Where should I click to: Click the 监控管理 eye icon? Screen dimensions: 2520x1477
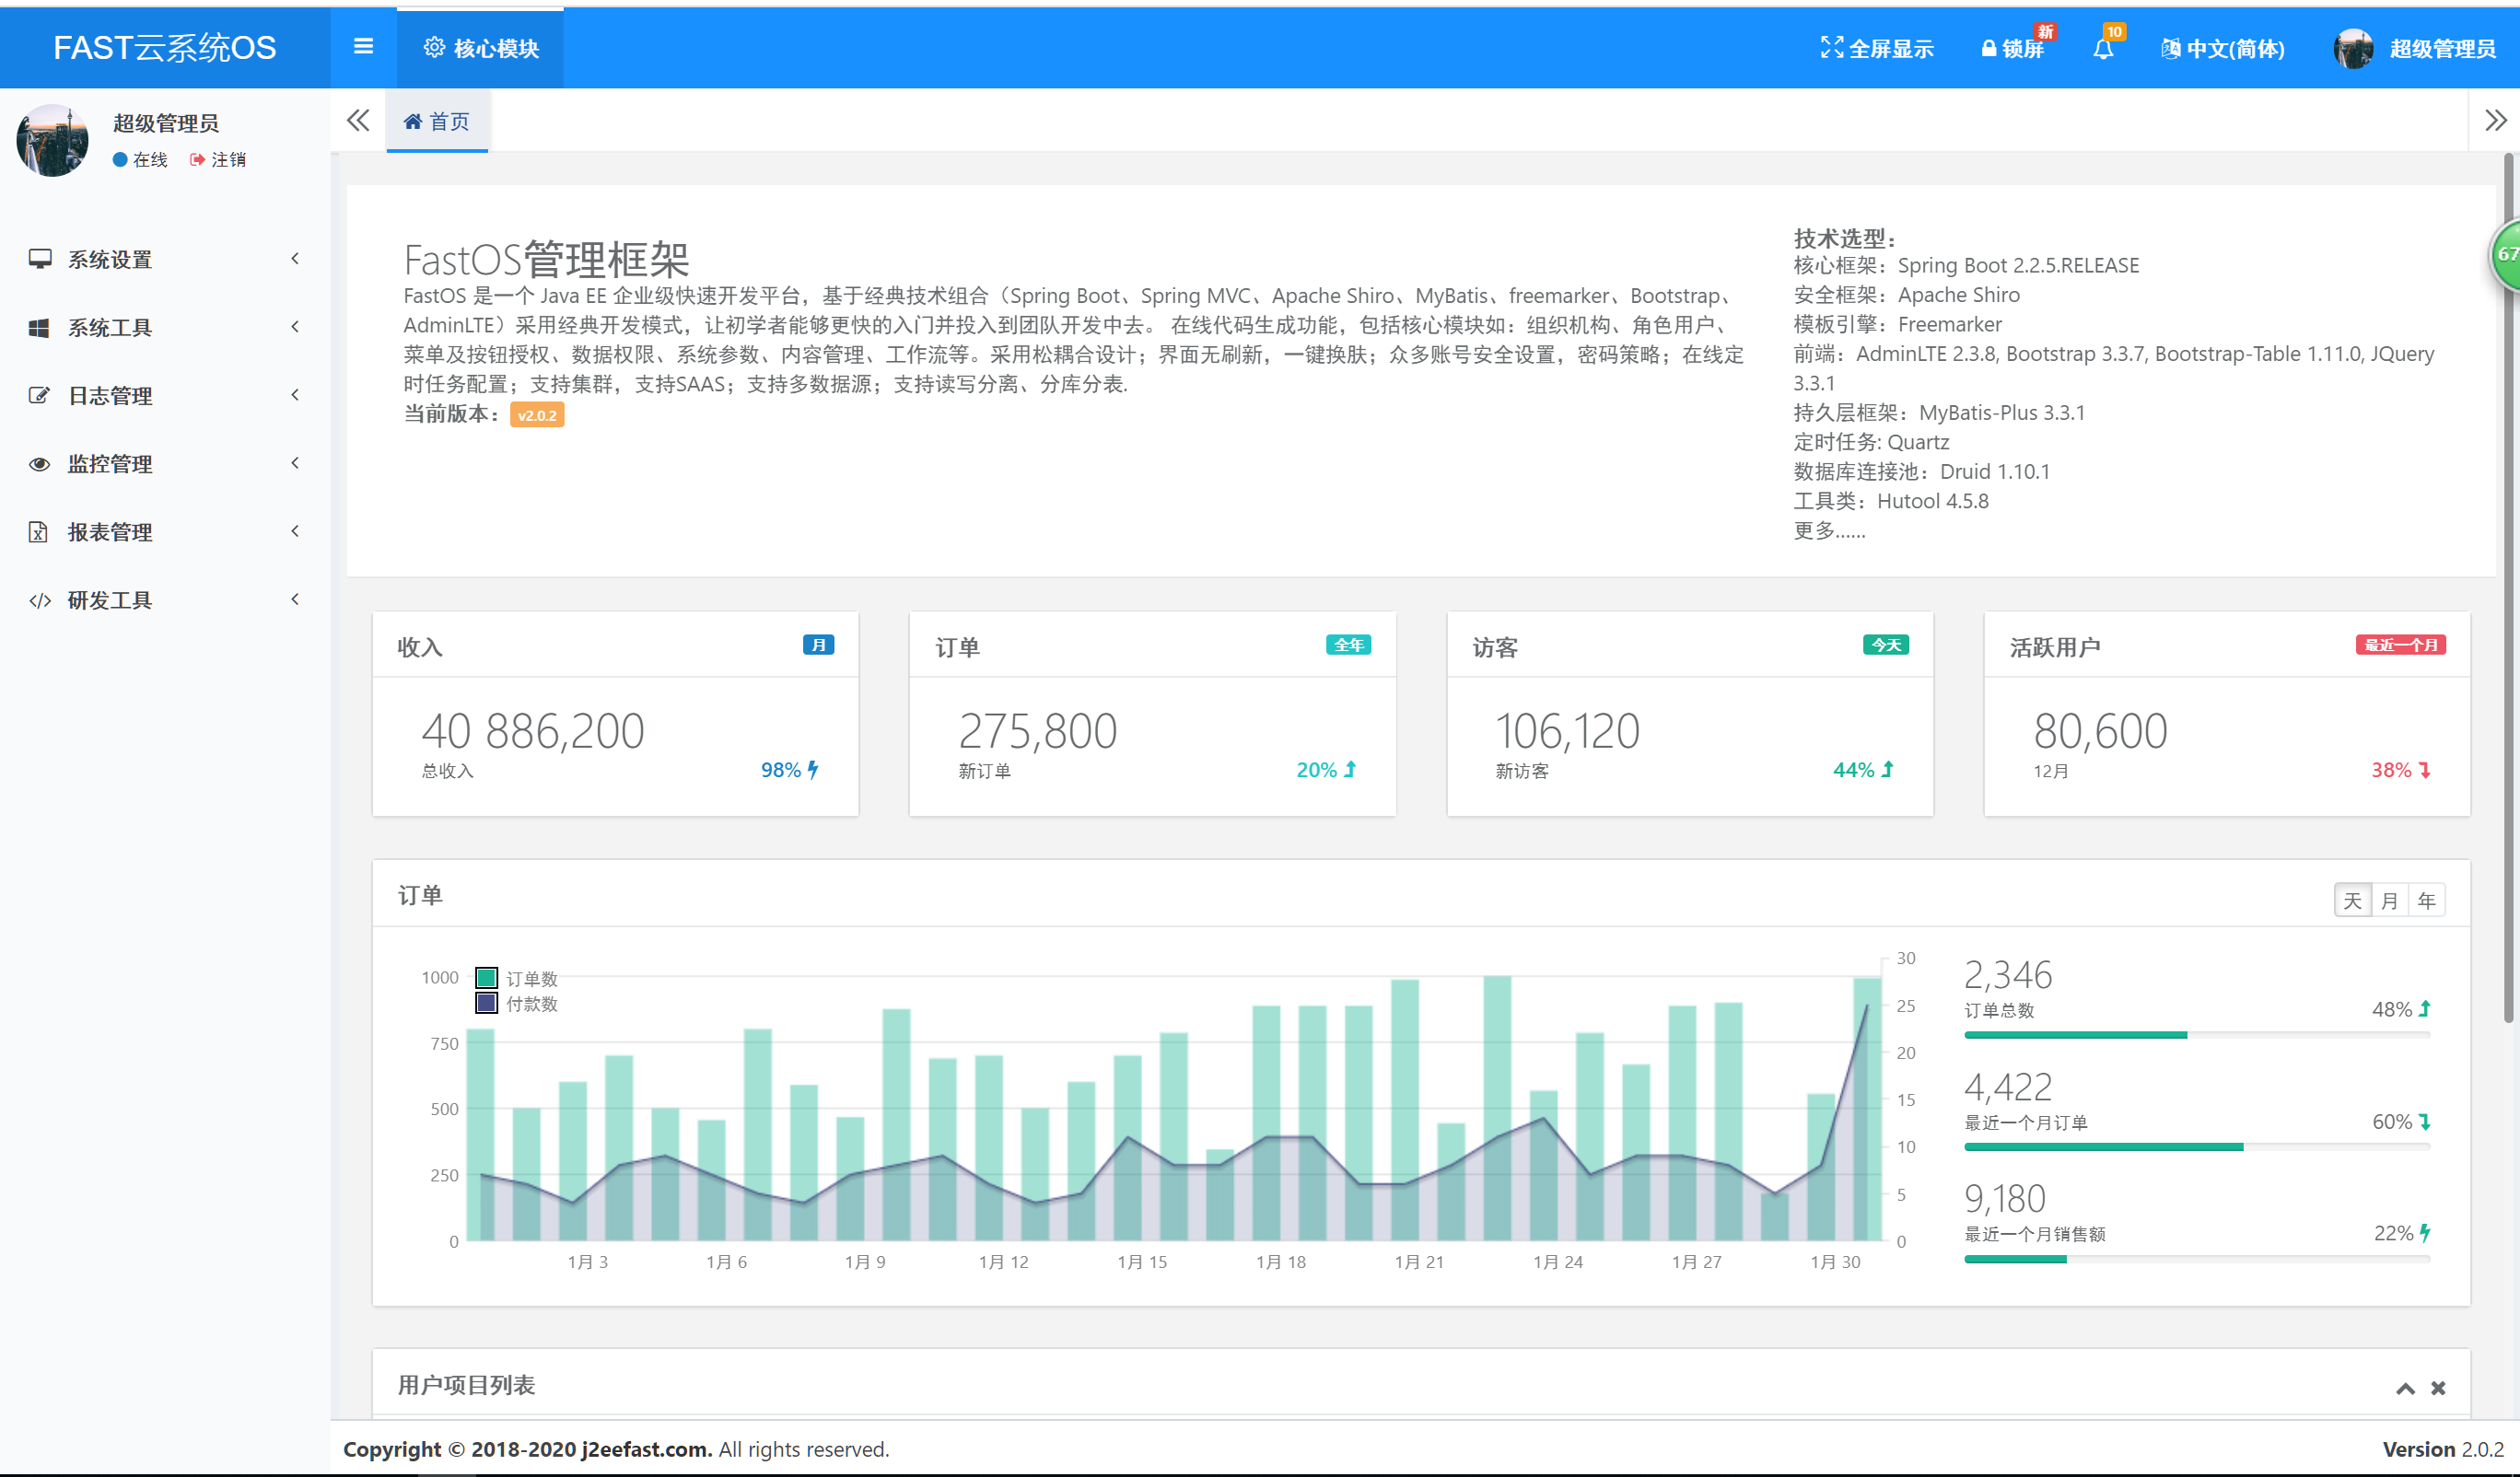[x=39, y=464]
